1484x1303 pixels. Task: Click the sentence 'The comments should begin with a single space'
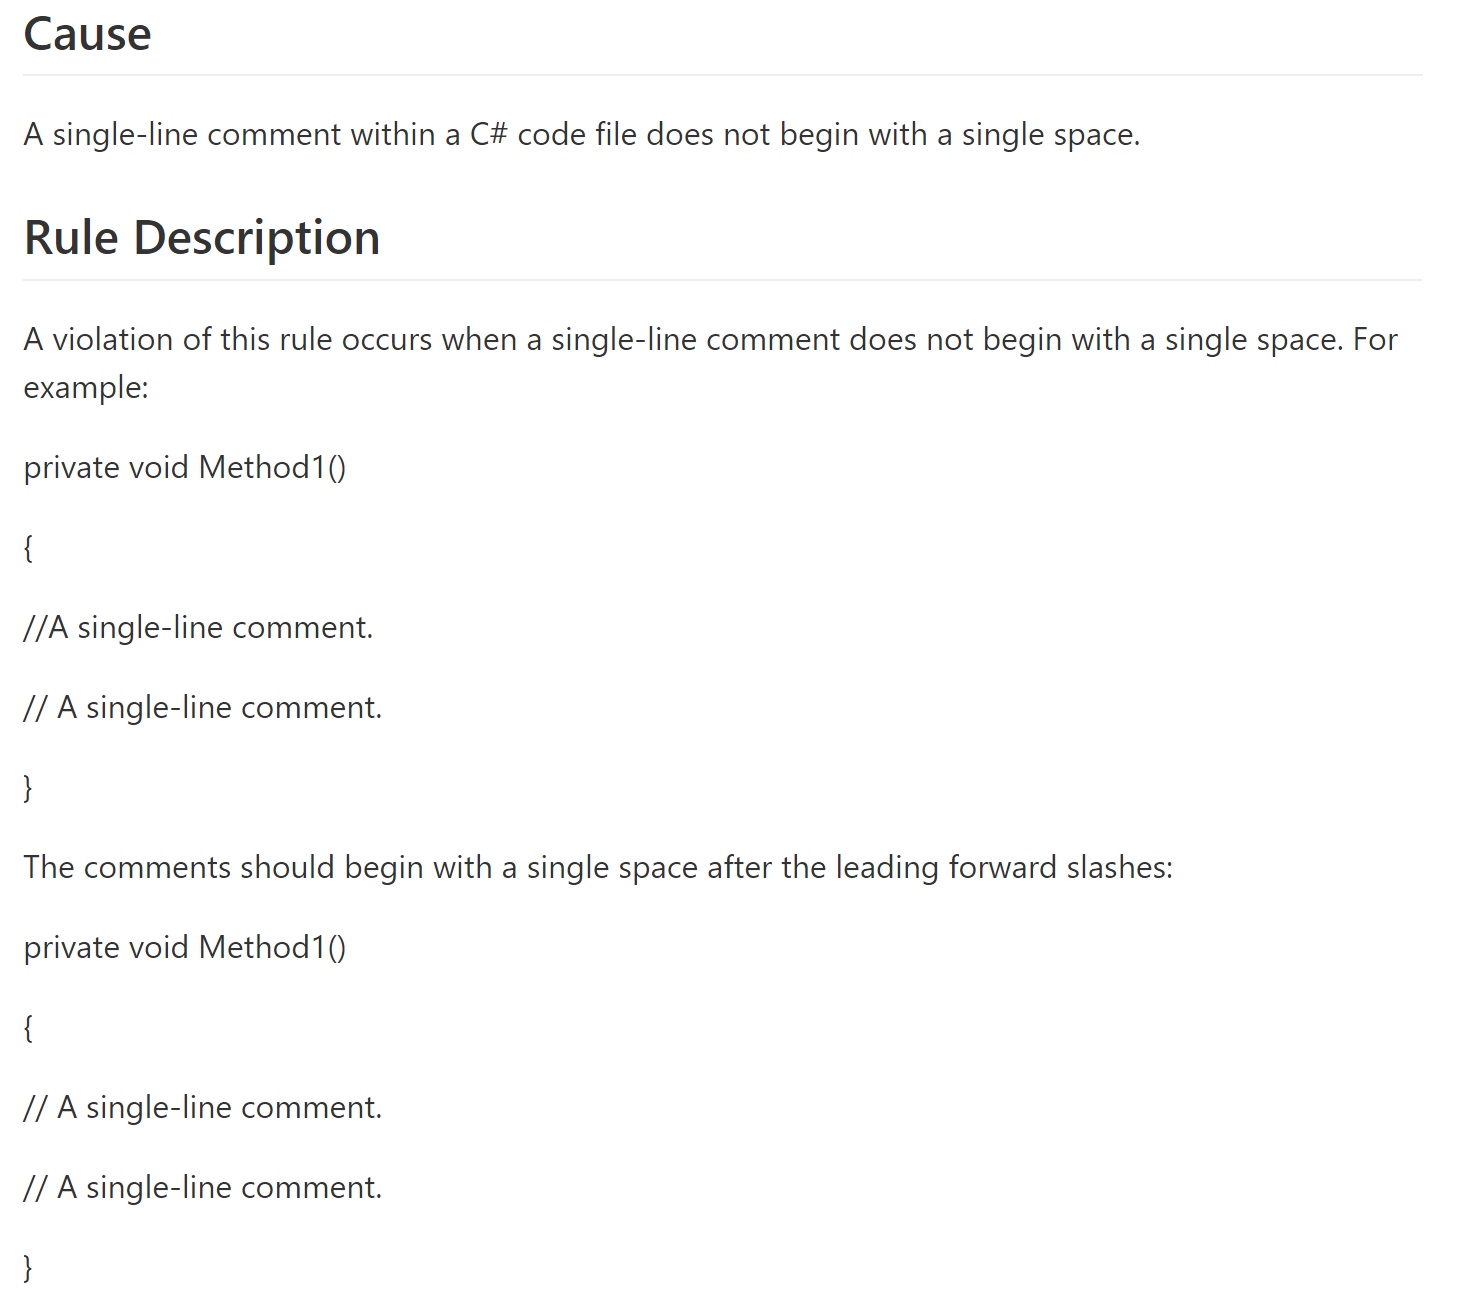pyautogui.click(x=598, y=867)
